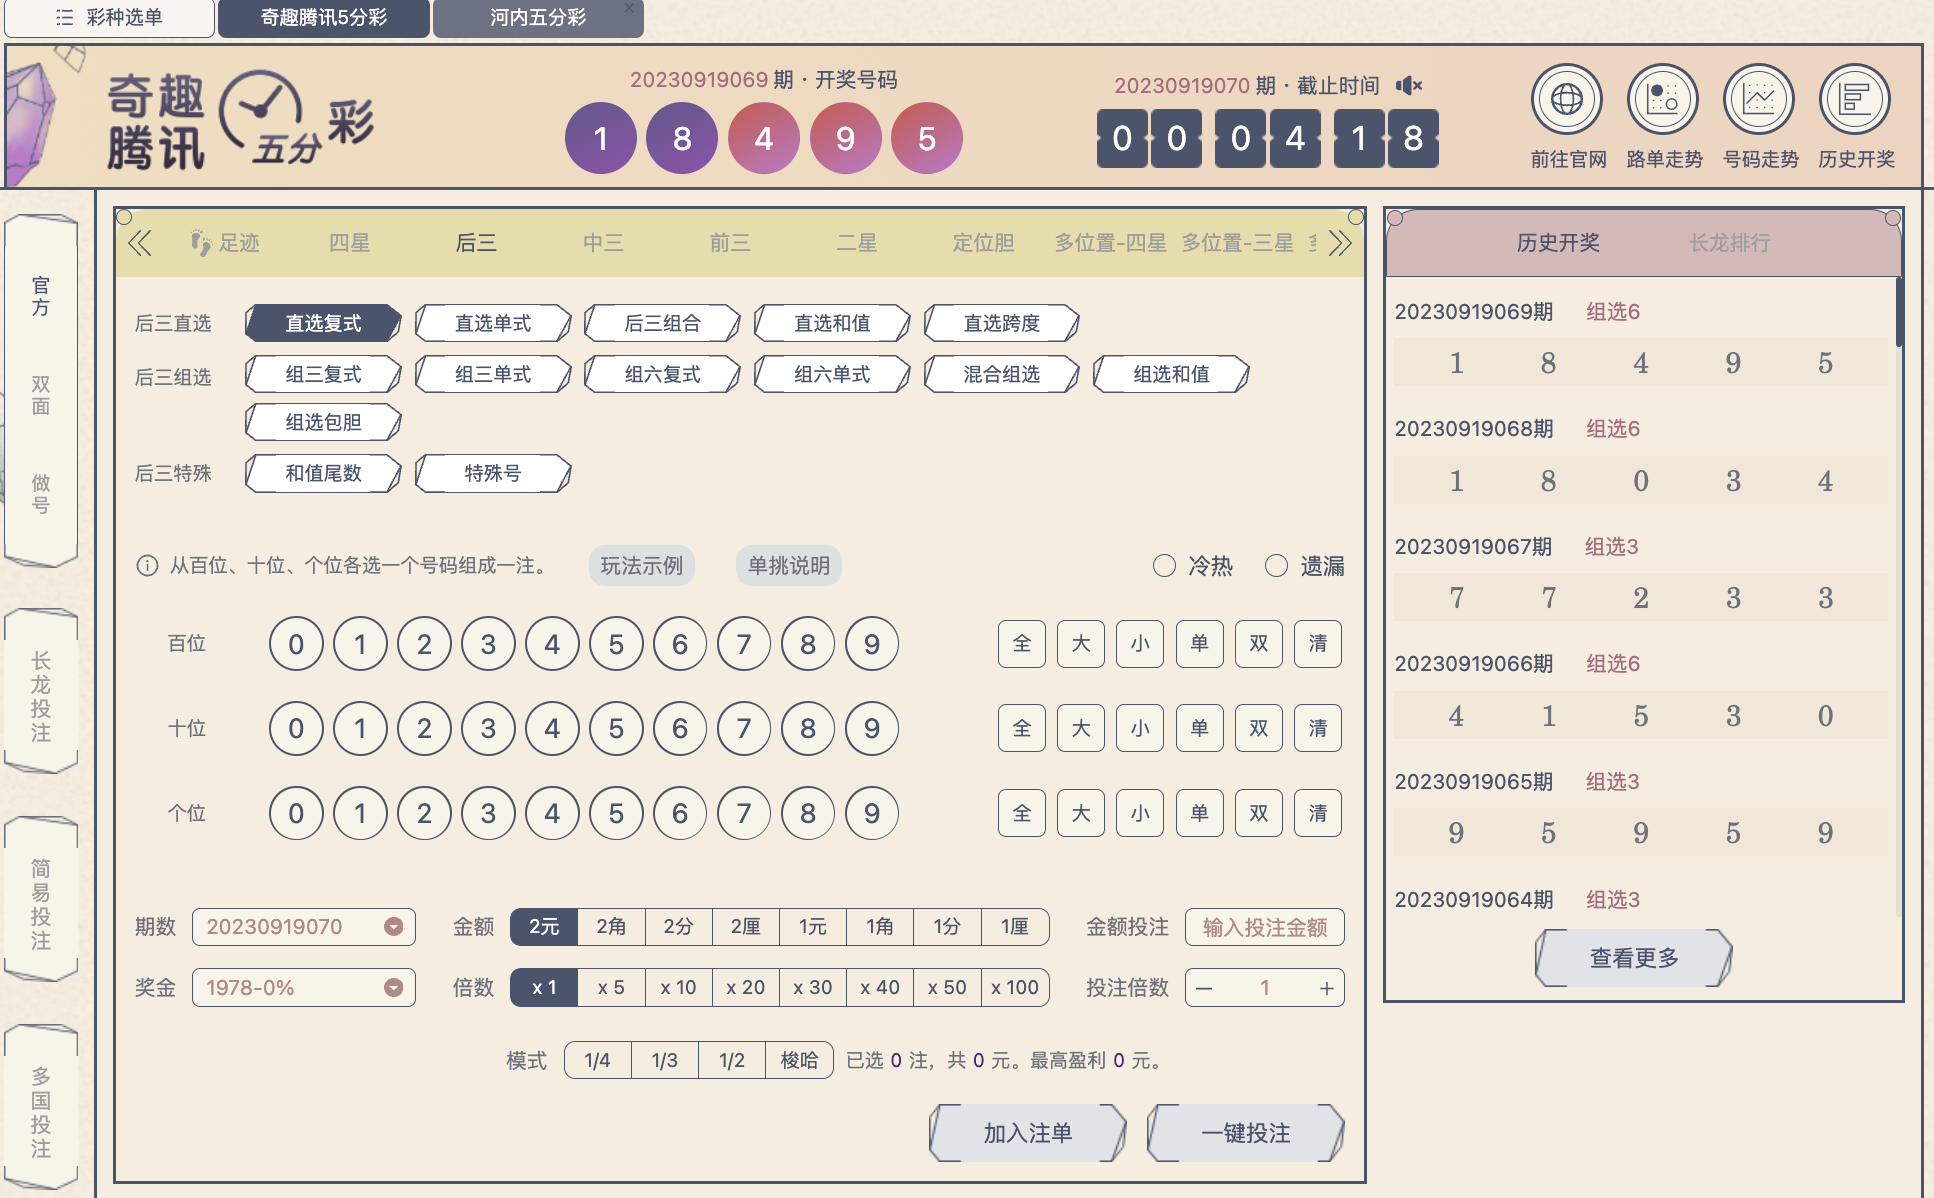
Task: Open the 足迹 footprint tab
Action: (224, 243)
